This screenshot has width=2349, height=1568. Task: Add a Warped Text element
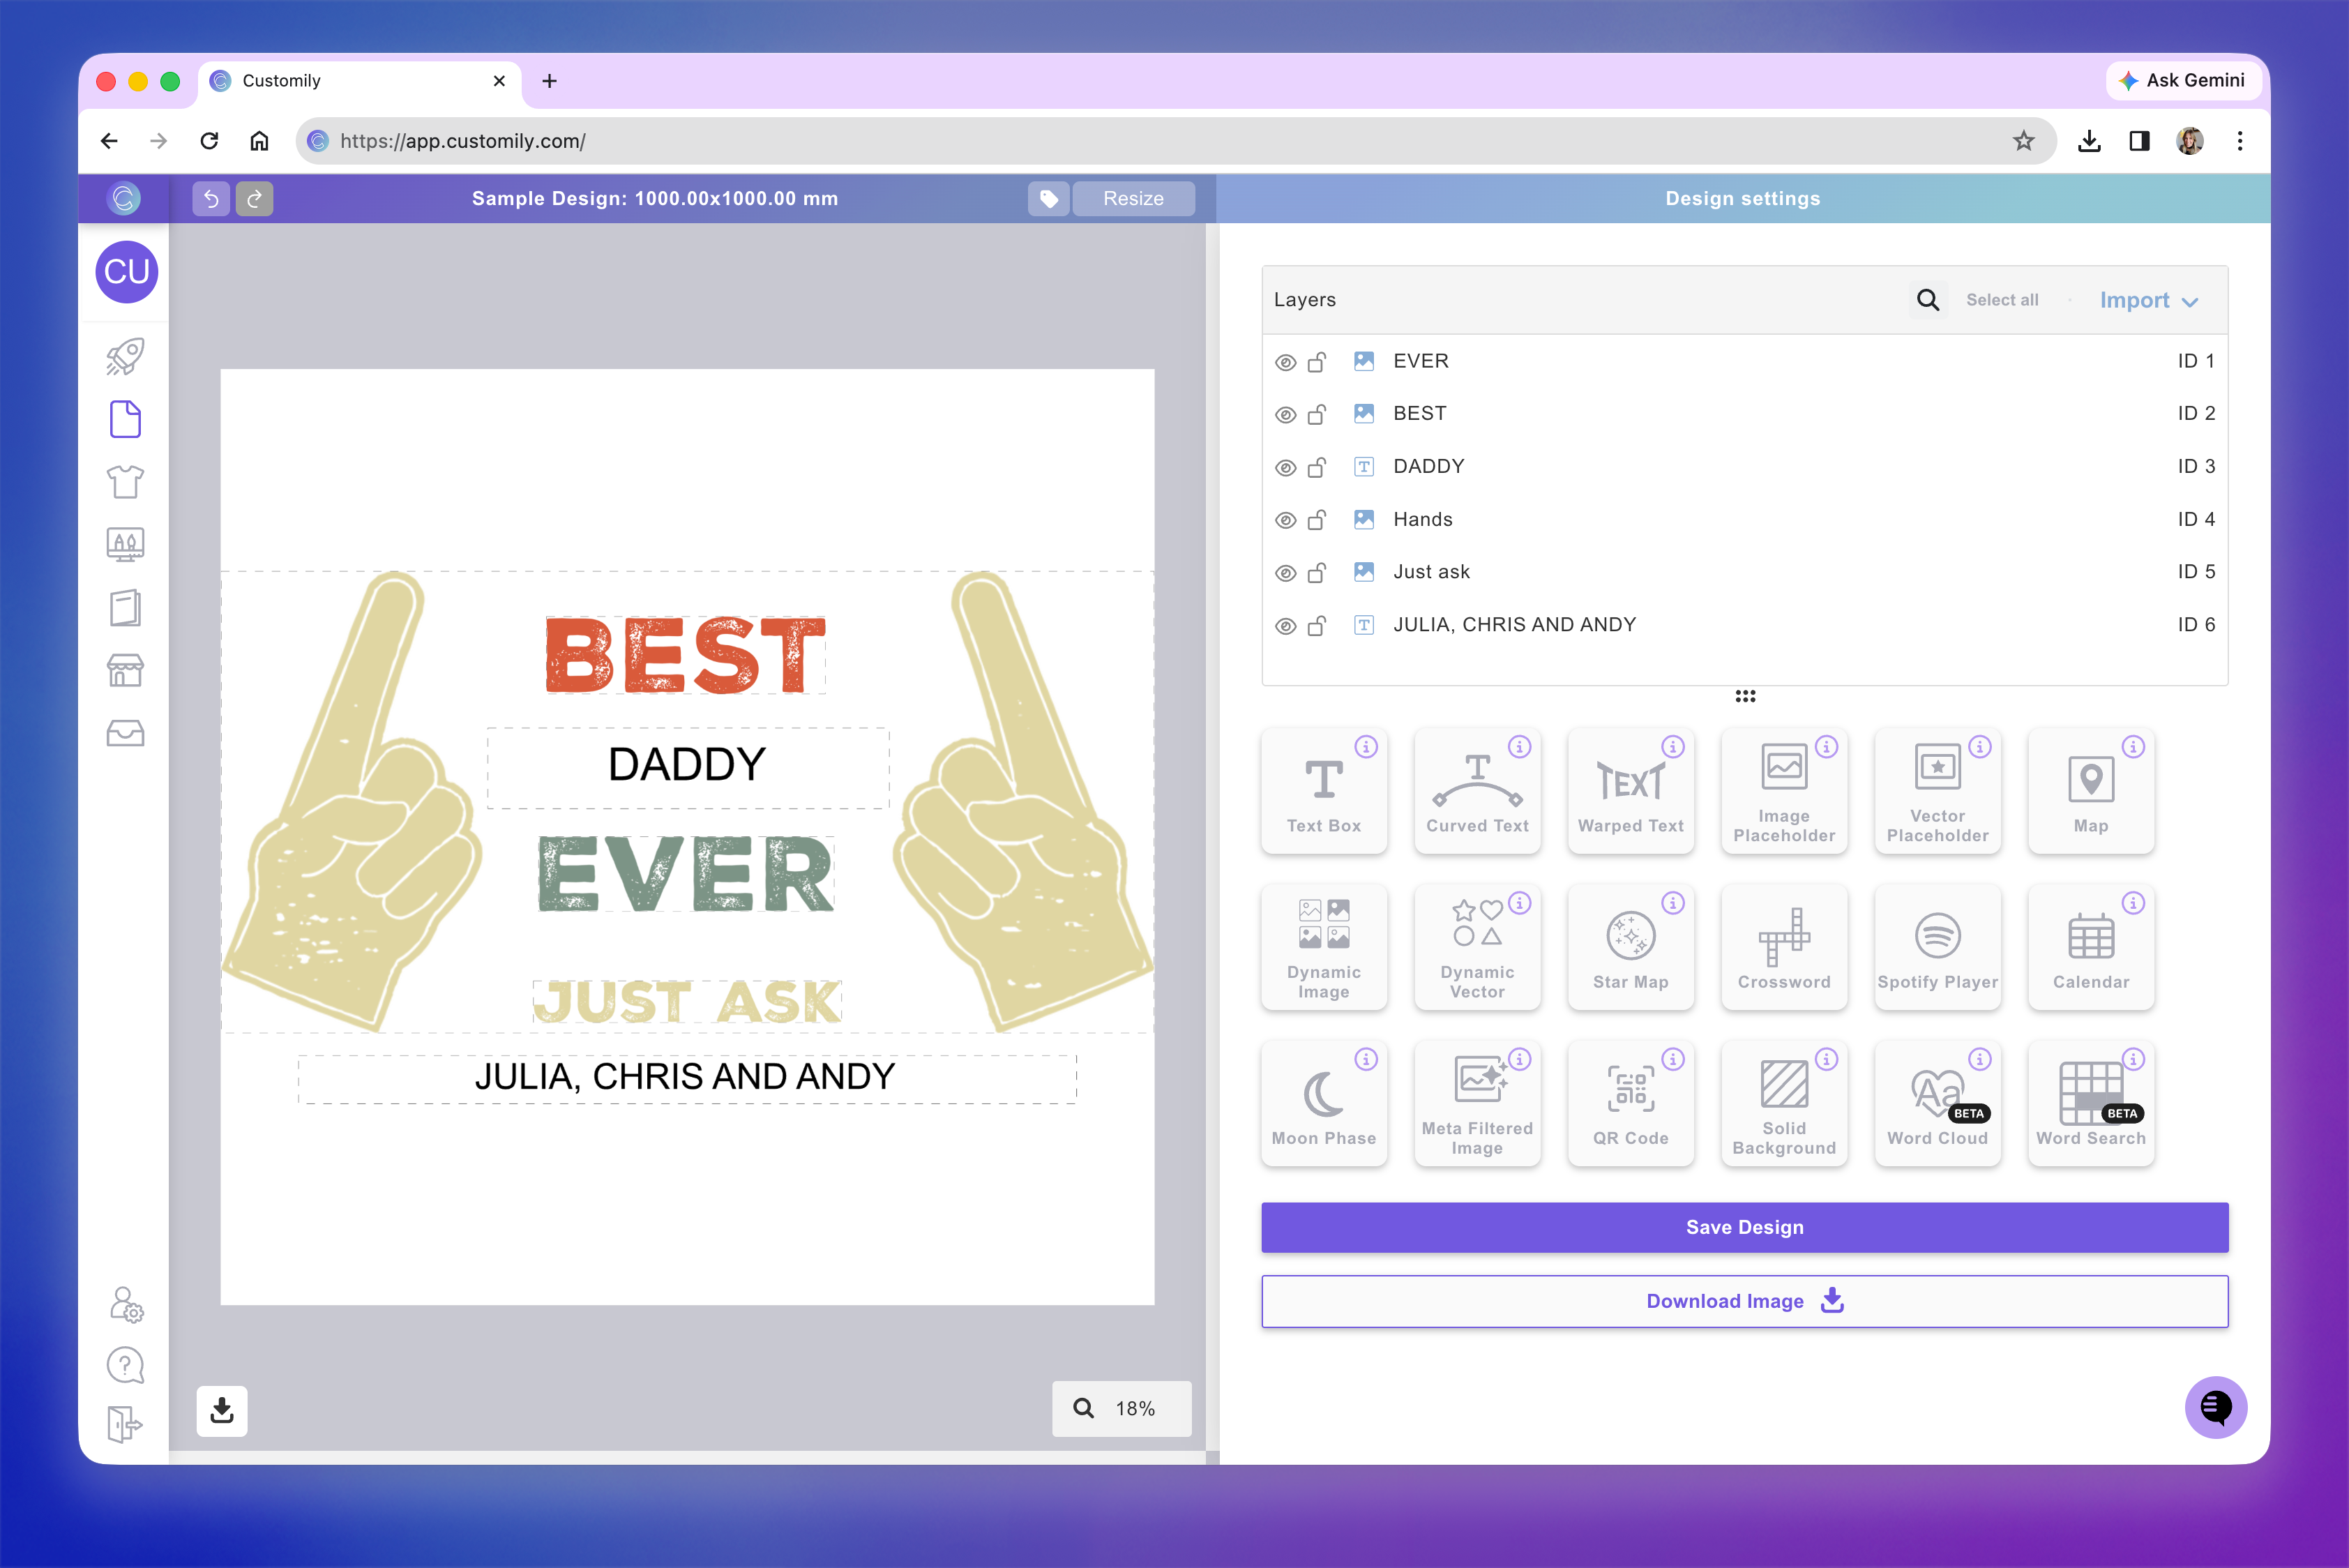(x=1630, y=791)
